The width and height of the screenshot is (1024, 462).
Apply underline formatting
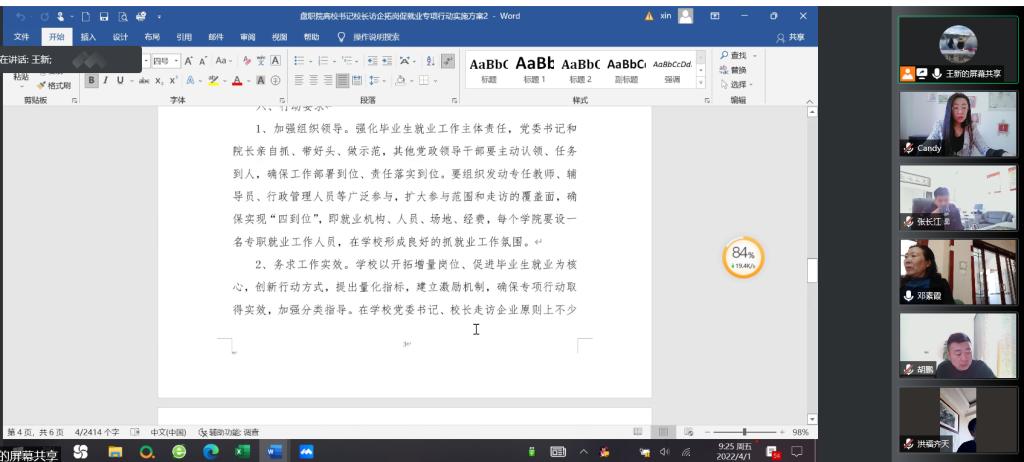120,80
